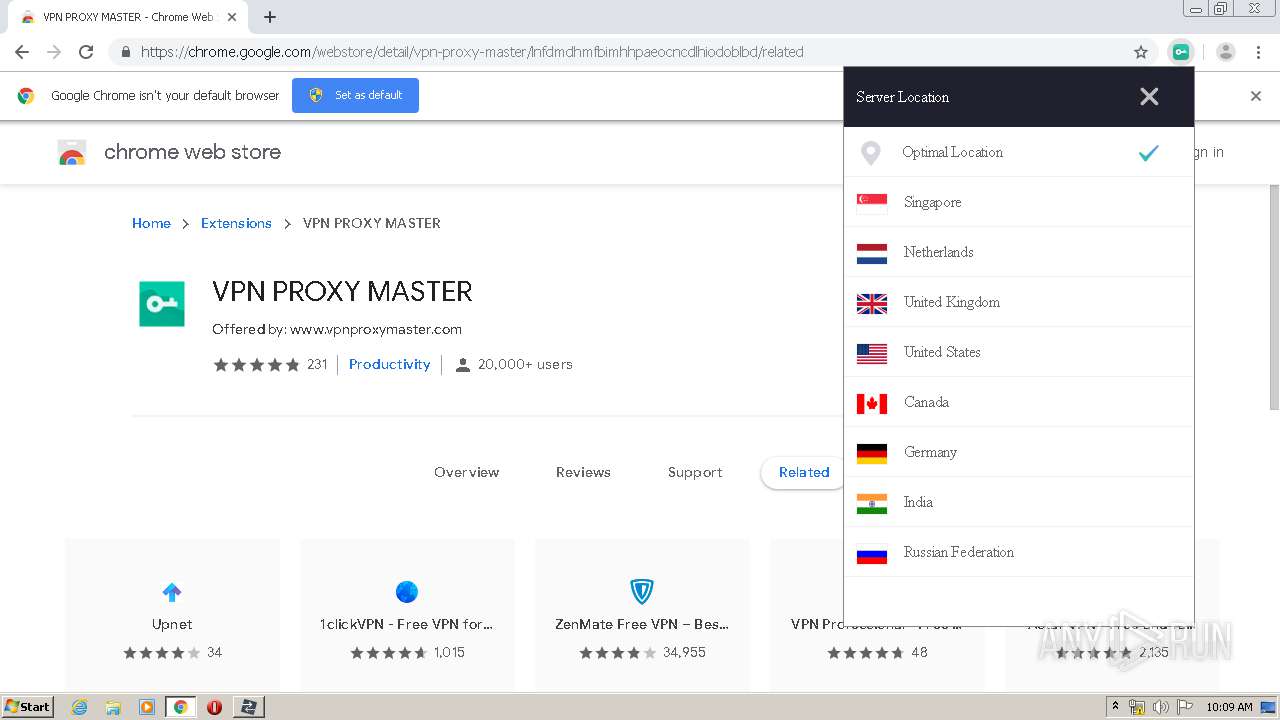Select the Netherlands server location
Screen dimensions: 1280x720
click(1019, 252)
